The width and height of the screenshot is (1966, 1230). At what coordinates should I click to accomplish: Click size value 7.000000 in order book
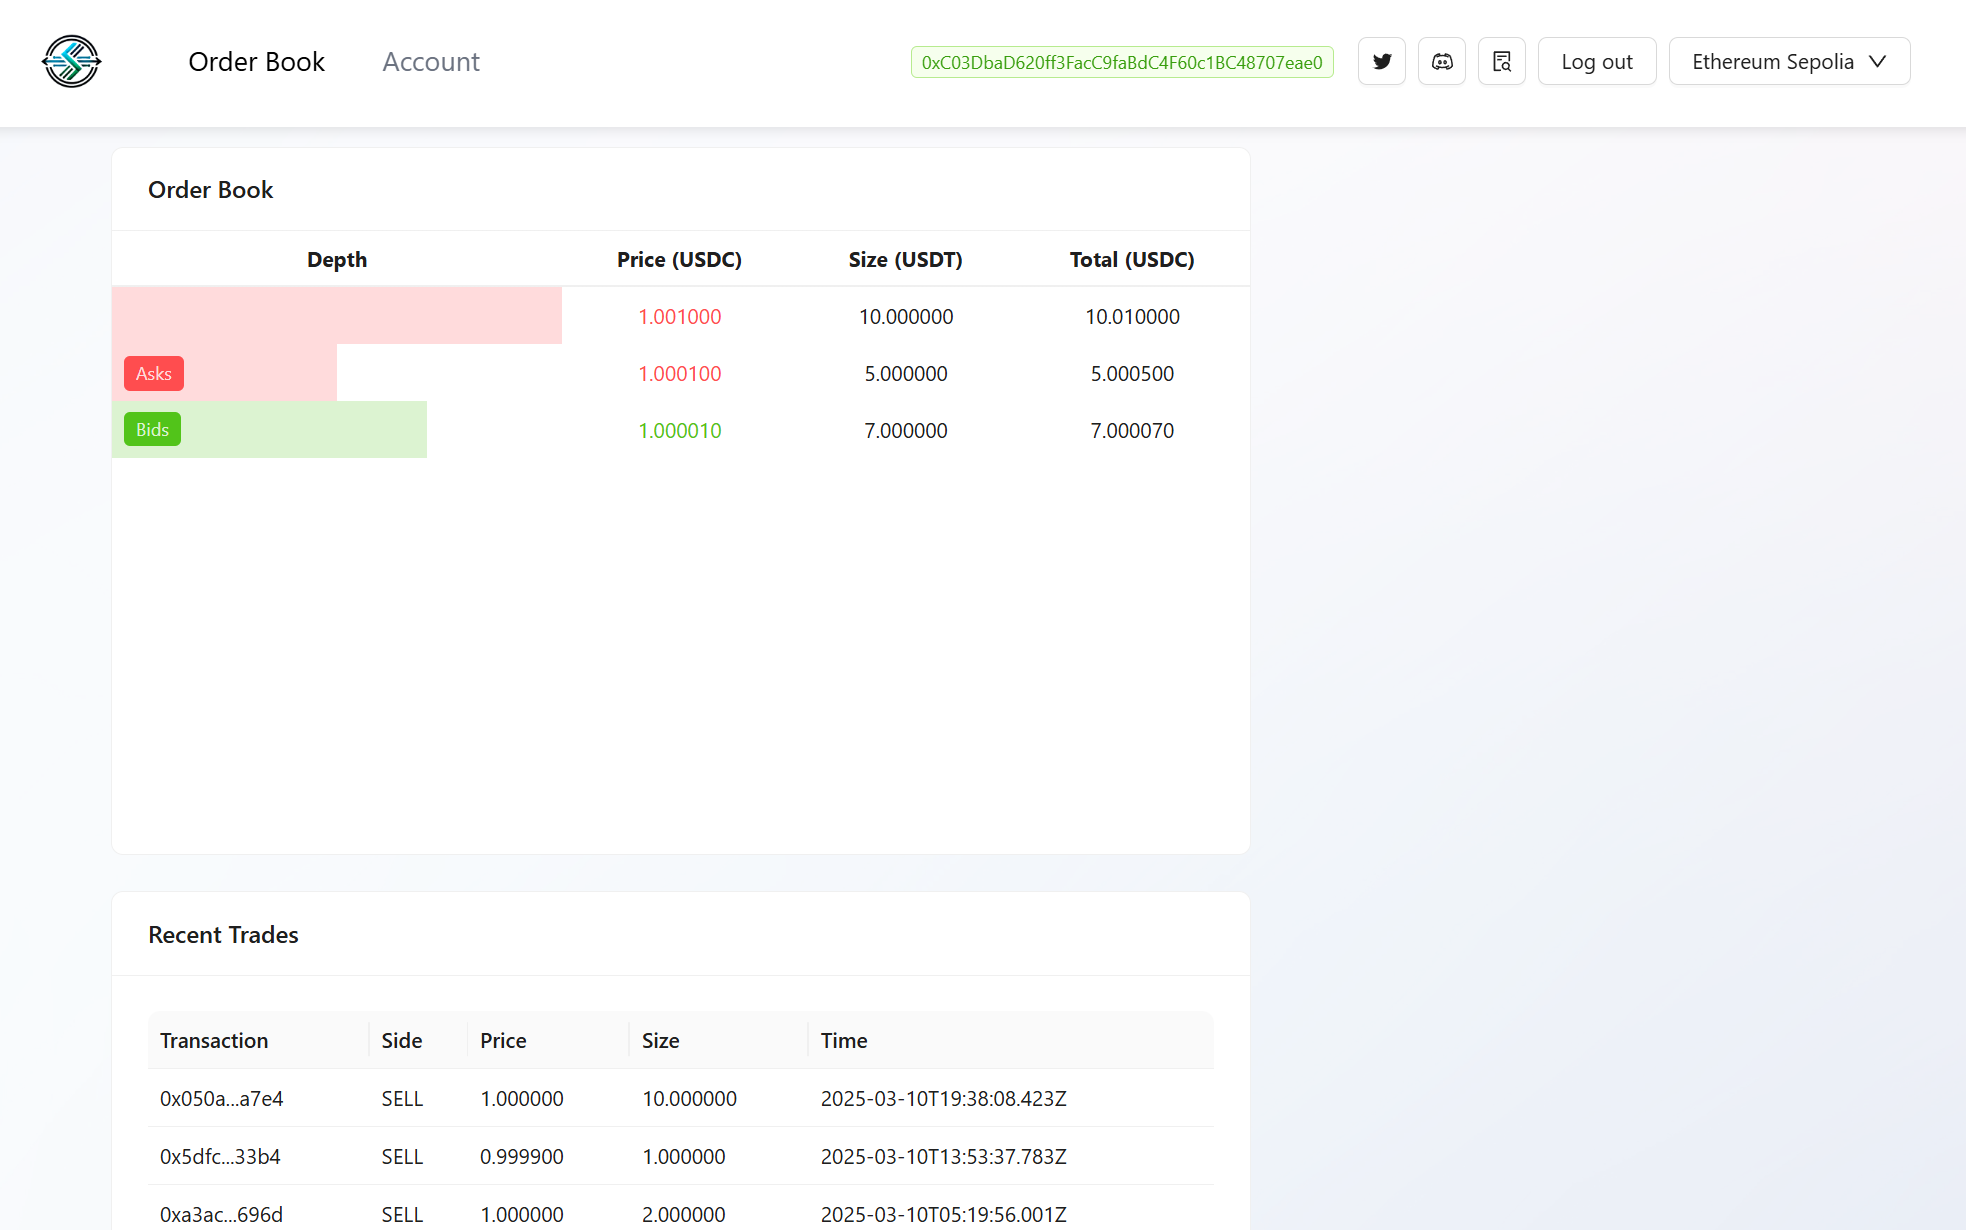point(906,431)
